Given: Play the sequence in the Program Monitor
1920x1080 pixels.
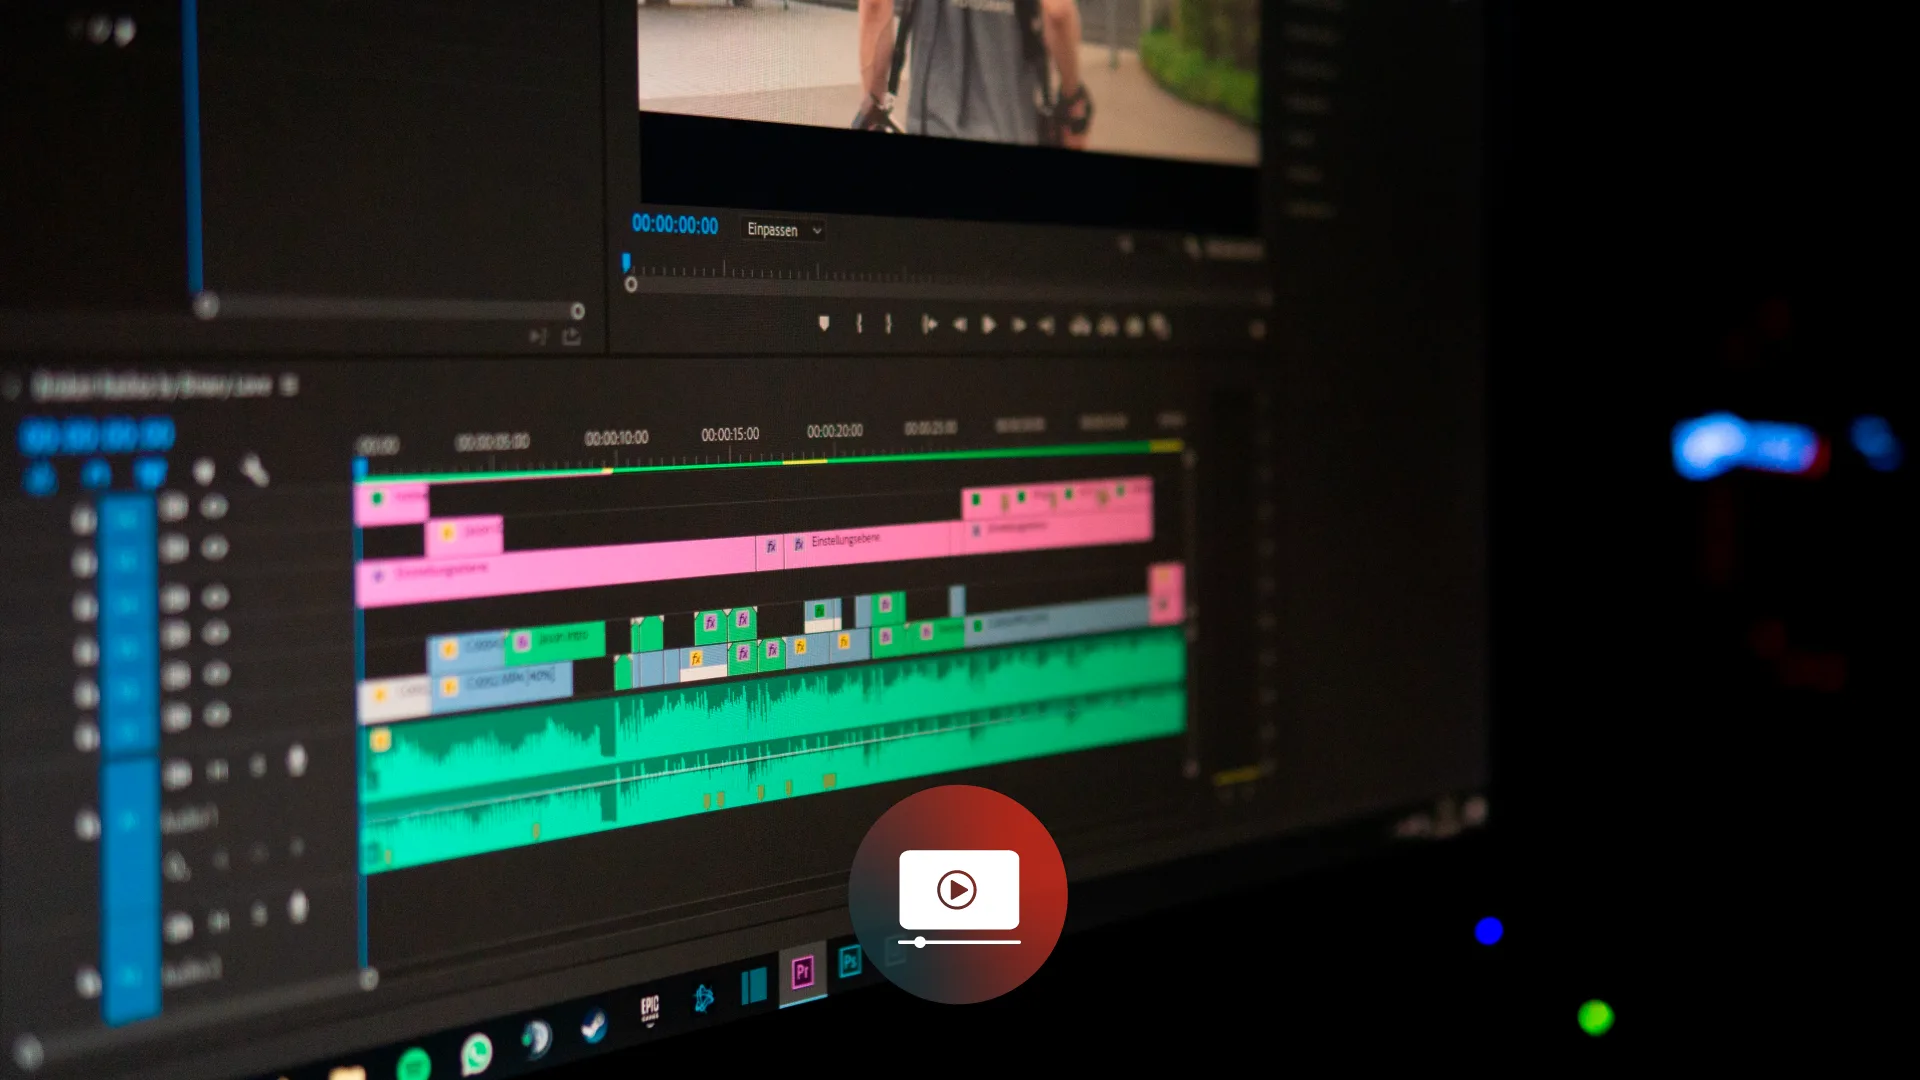Looking at the screenshot, I should [989, 325].
